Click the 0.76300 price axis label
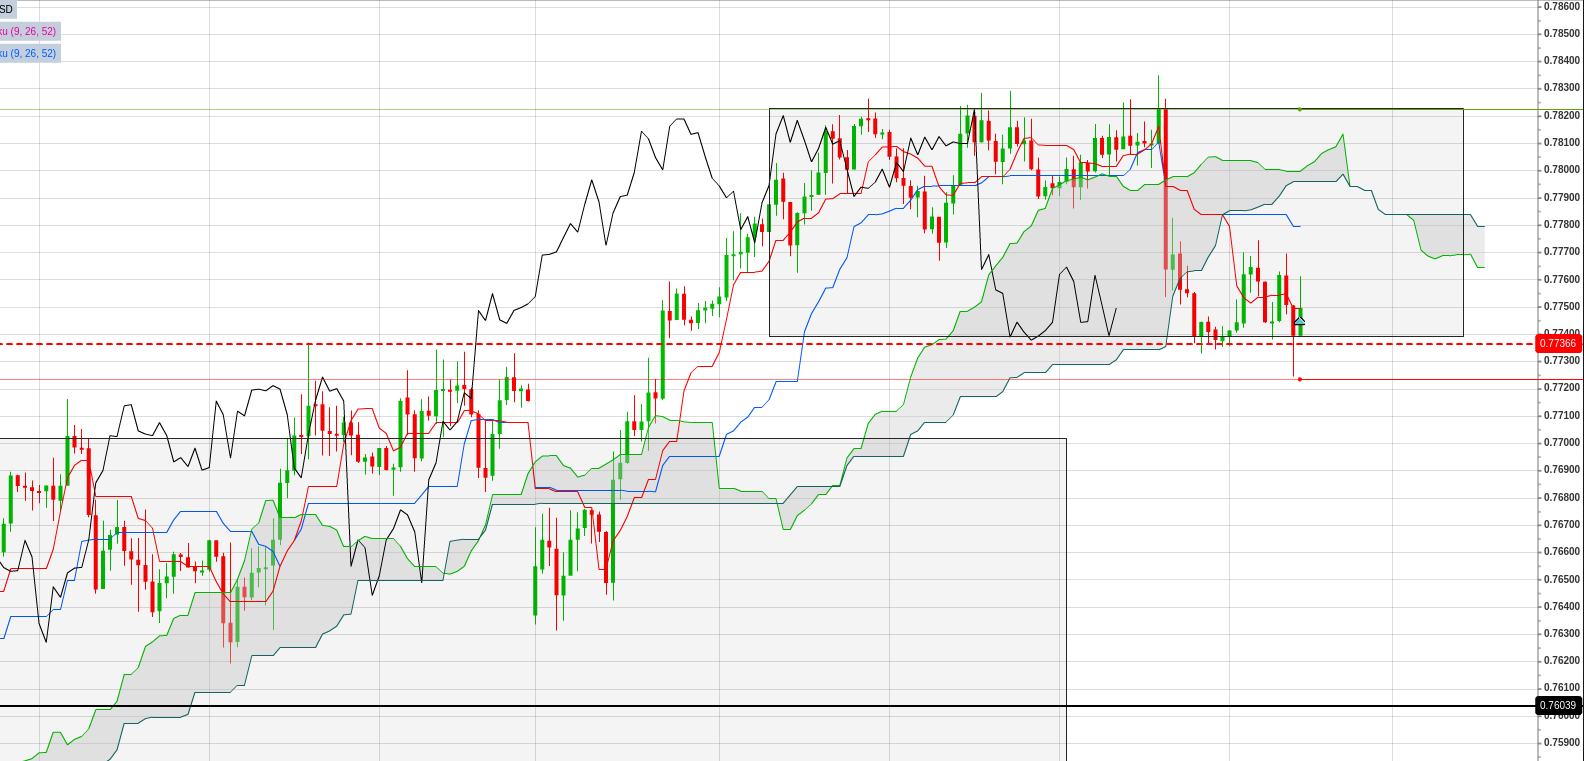Screen dimensions: 1584x761 click(x=1561, y=633)
